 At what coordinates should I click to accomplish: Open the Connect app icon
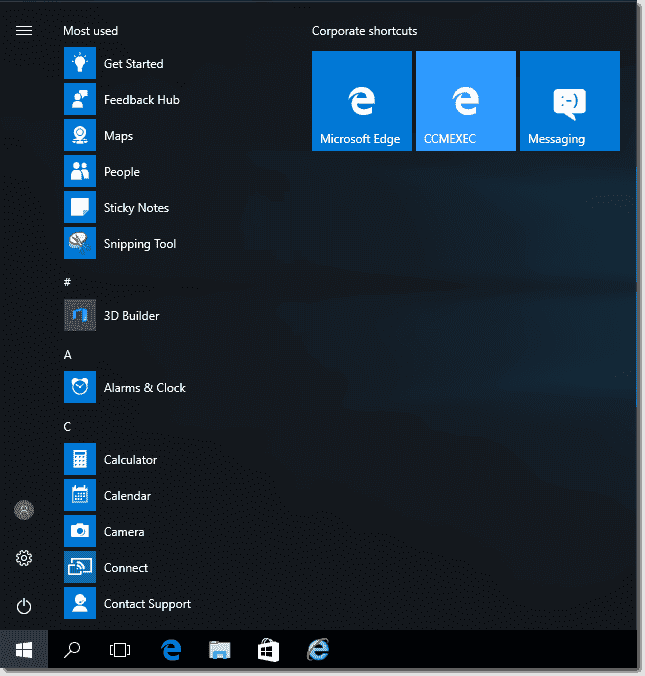[80, 567]
